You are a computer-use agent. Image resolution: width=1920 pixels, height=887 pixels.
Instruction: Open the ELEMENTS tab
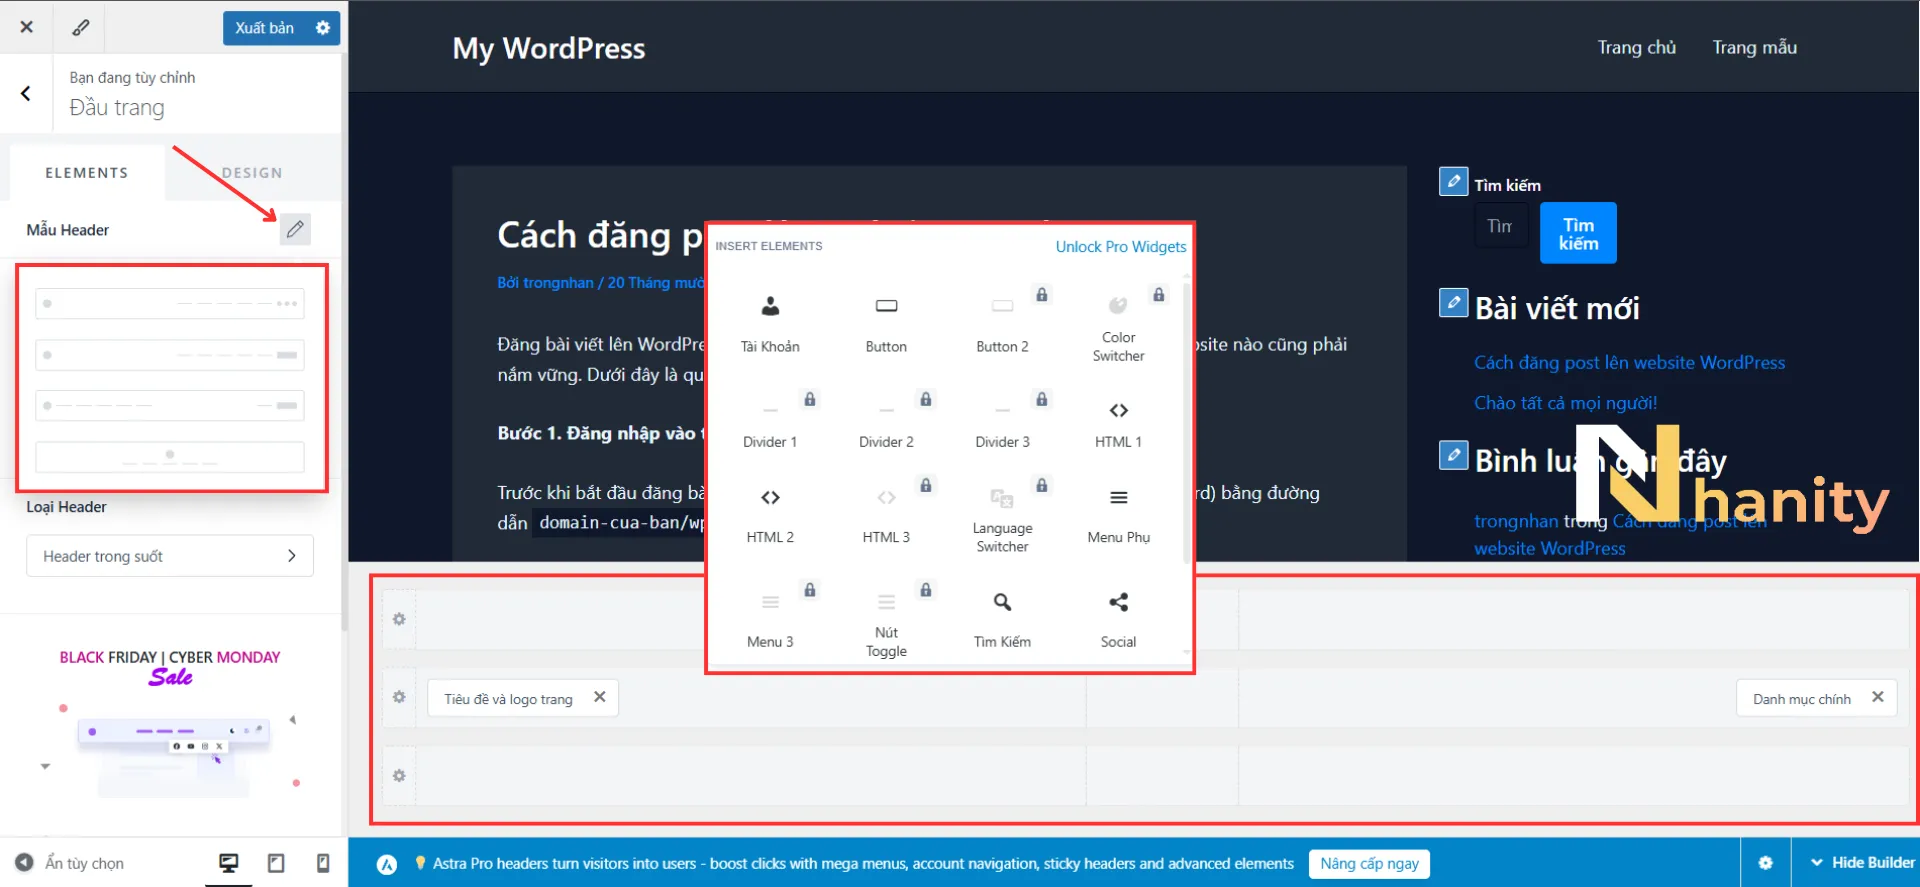coord(87,173)
